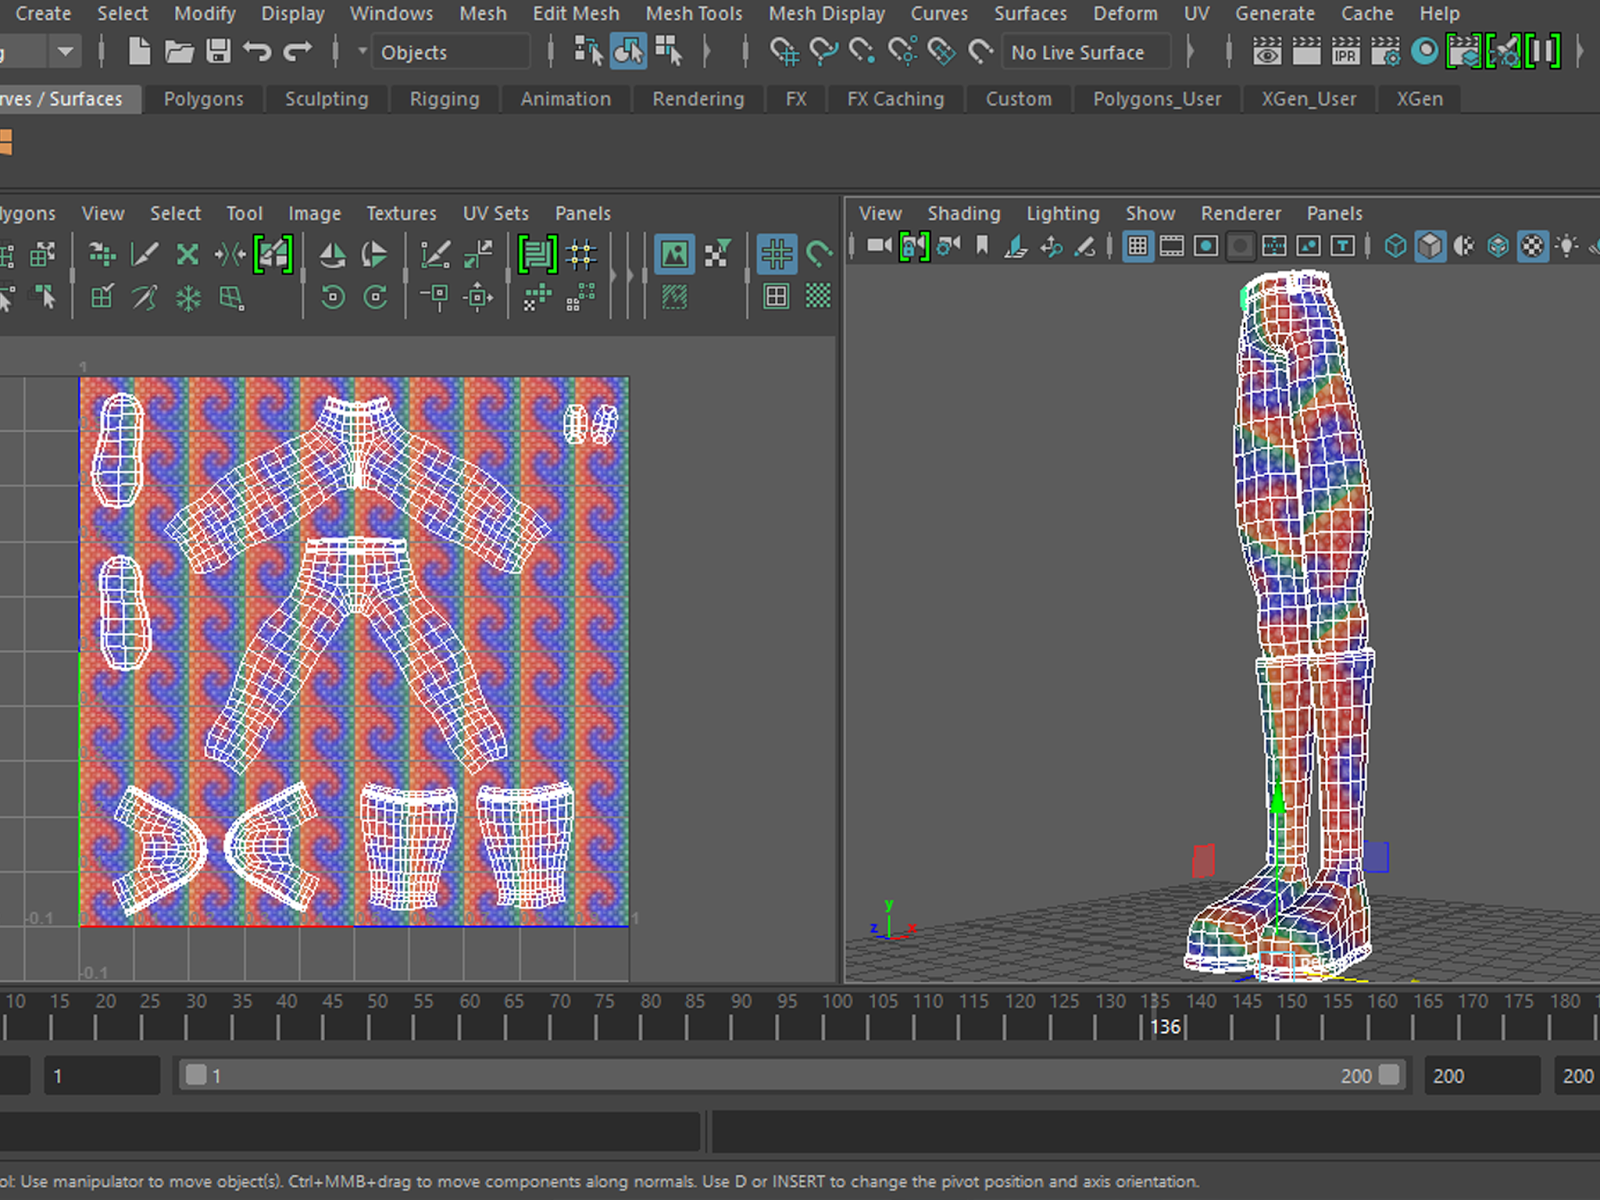Click the snowflake icon in UV toolbar
Image resolution: width=1600 pixels, height=1200 pixels.
[188, 297]
